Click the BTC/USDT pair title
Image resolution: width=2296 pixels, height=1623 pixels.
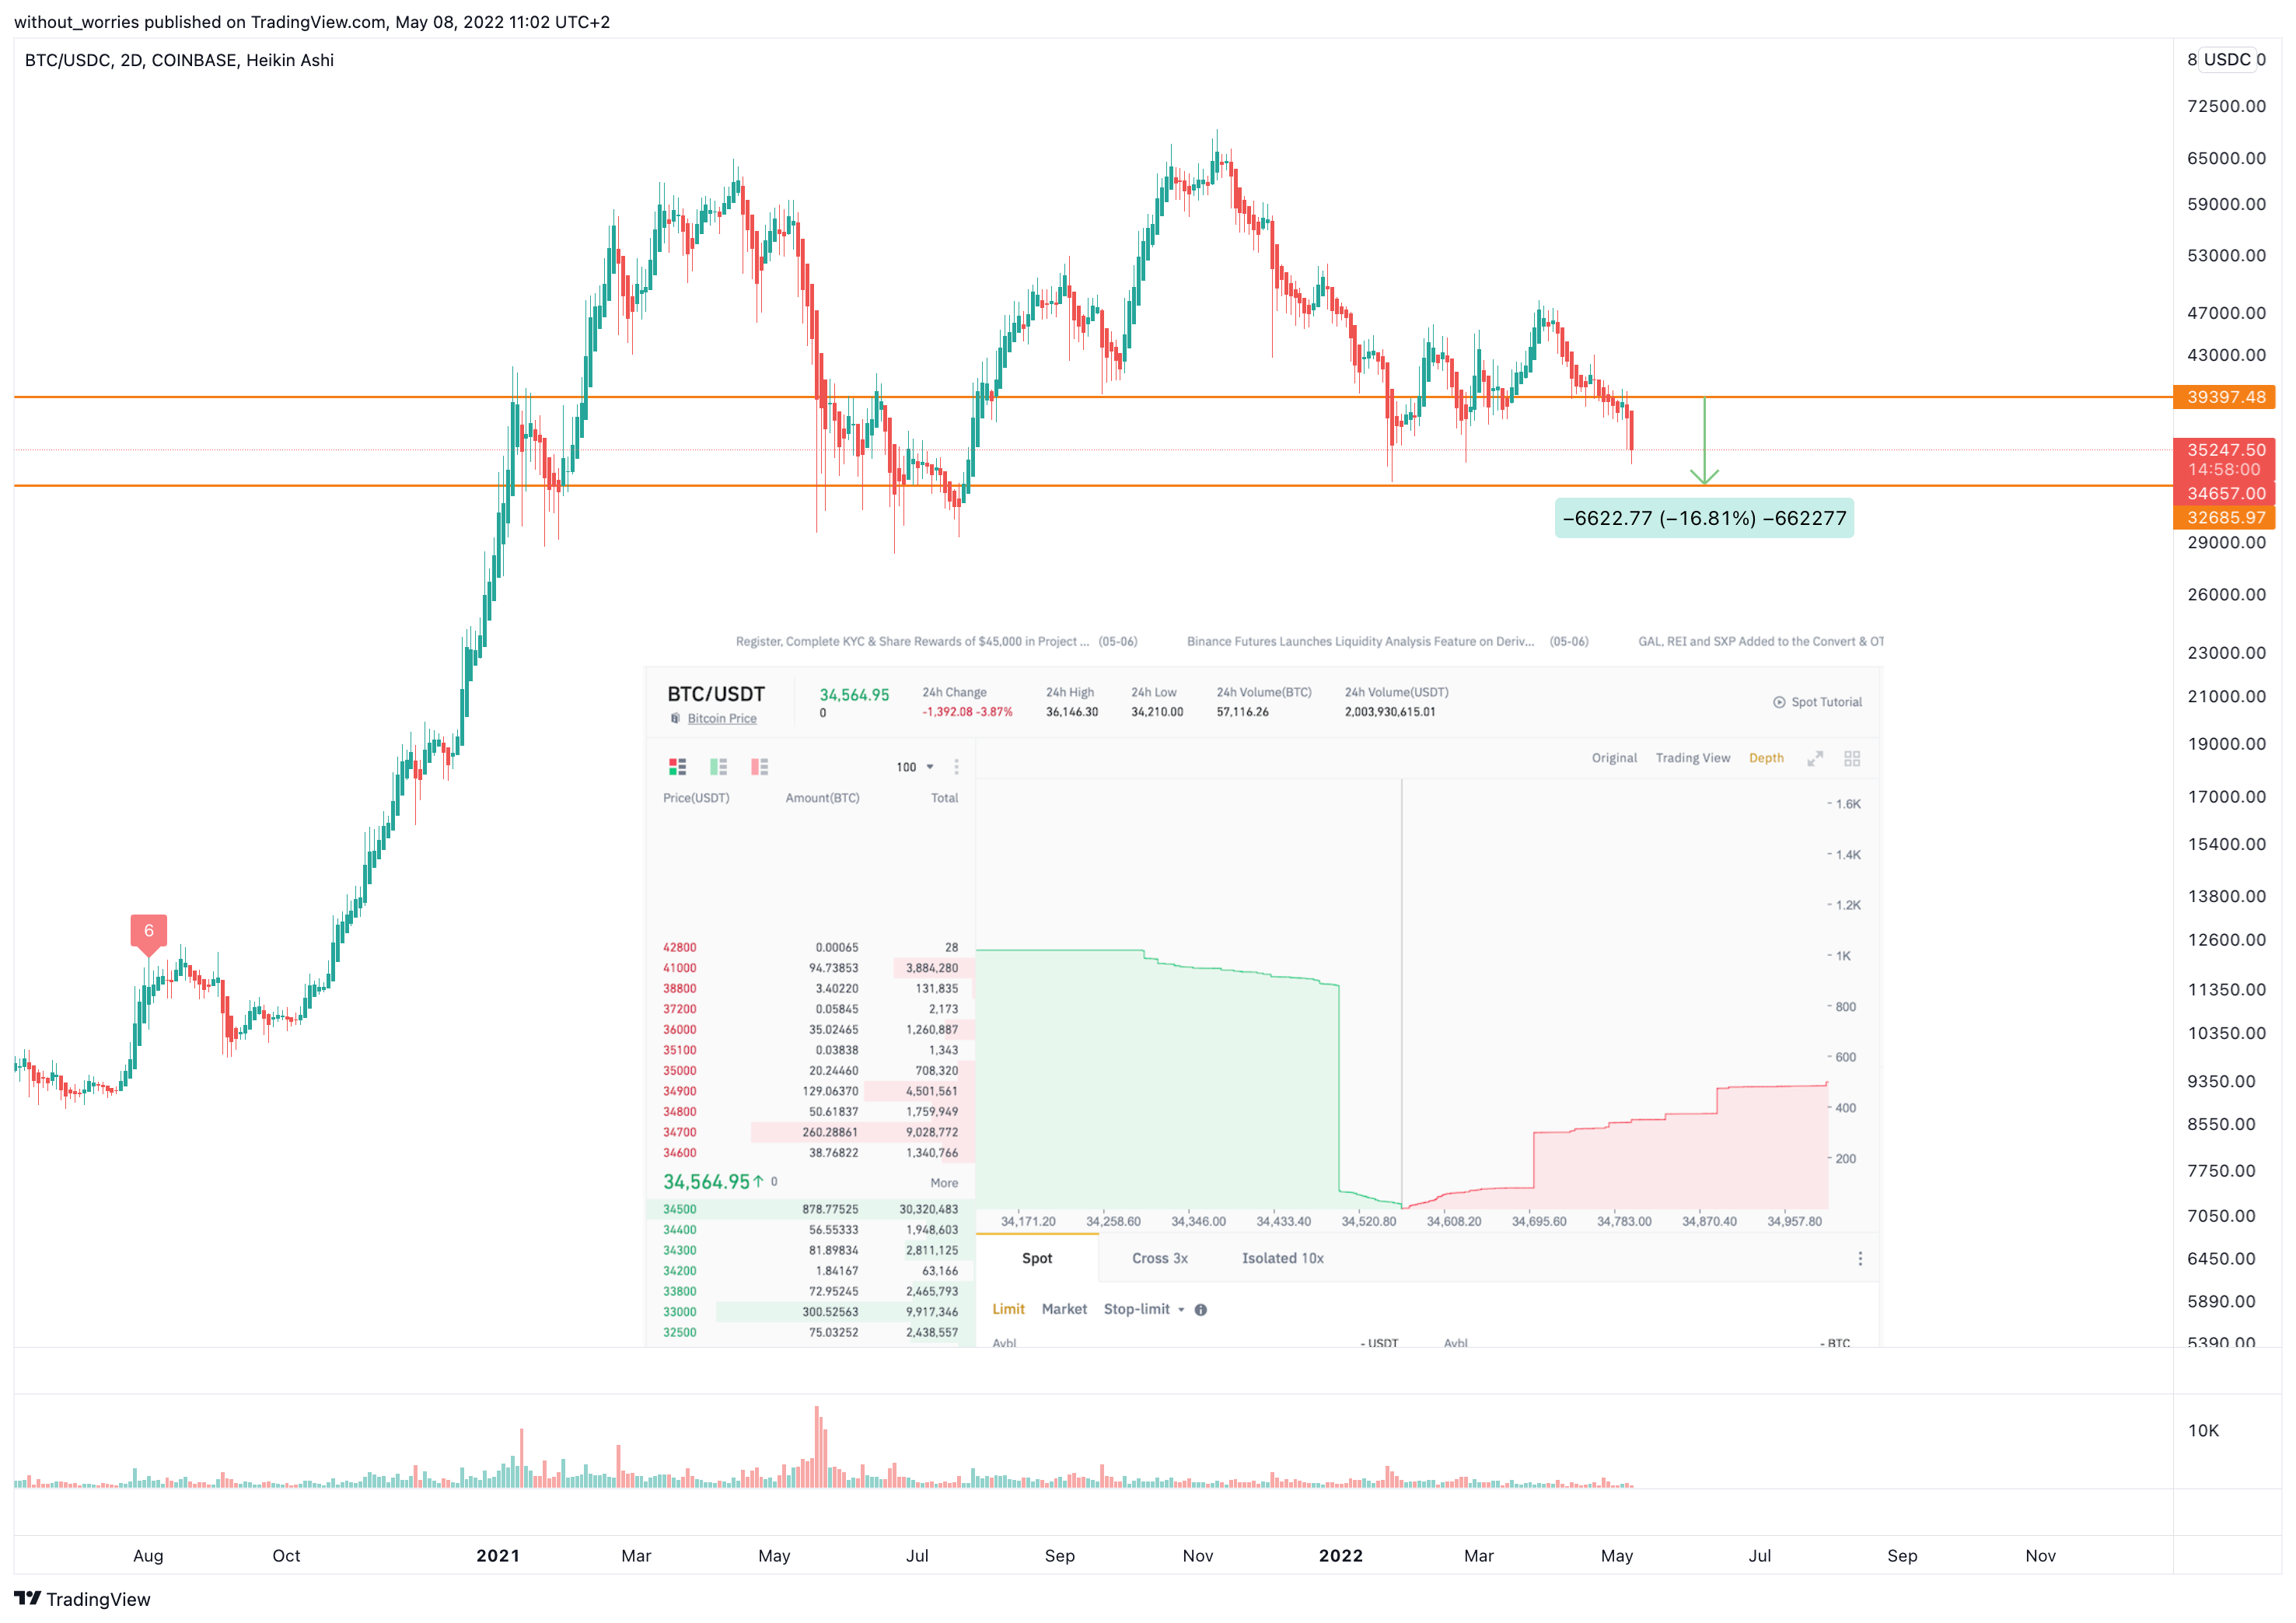click(x=716, y=694)
